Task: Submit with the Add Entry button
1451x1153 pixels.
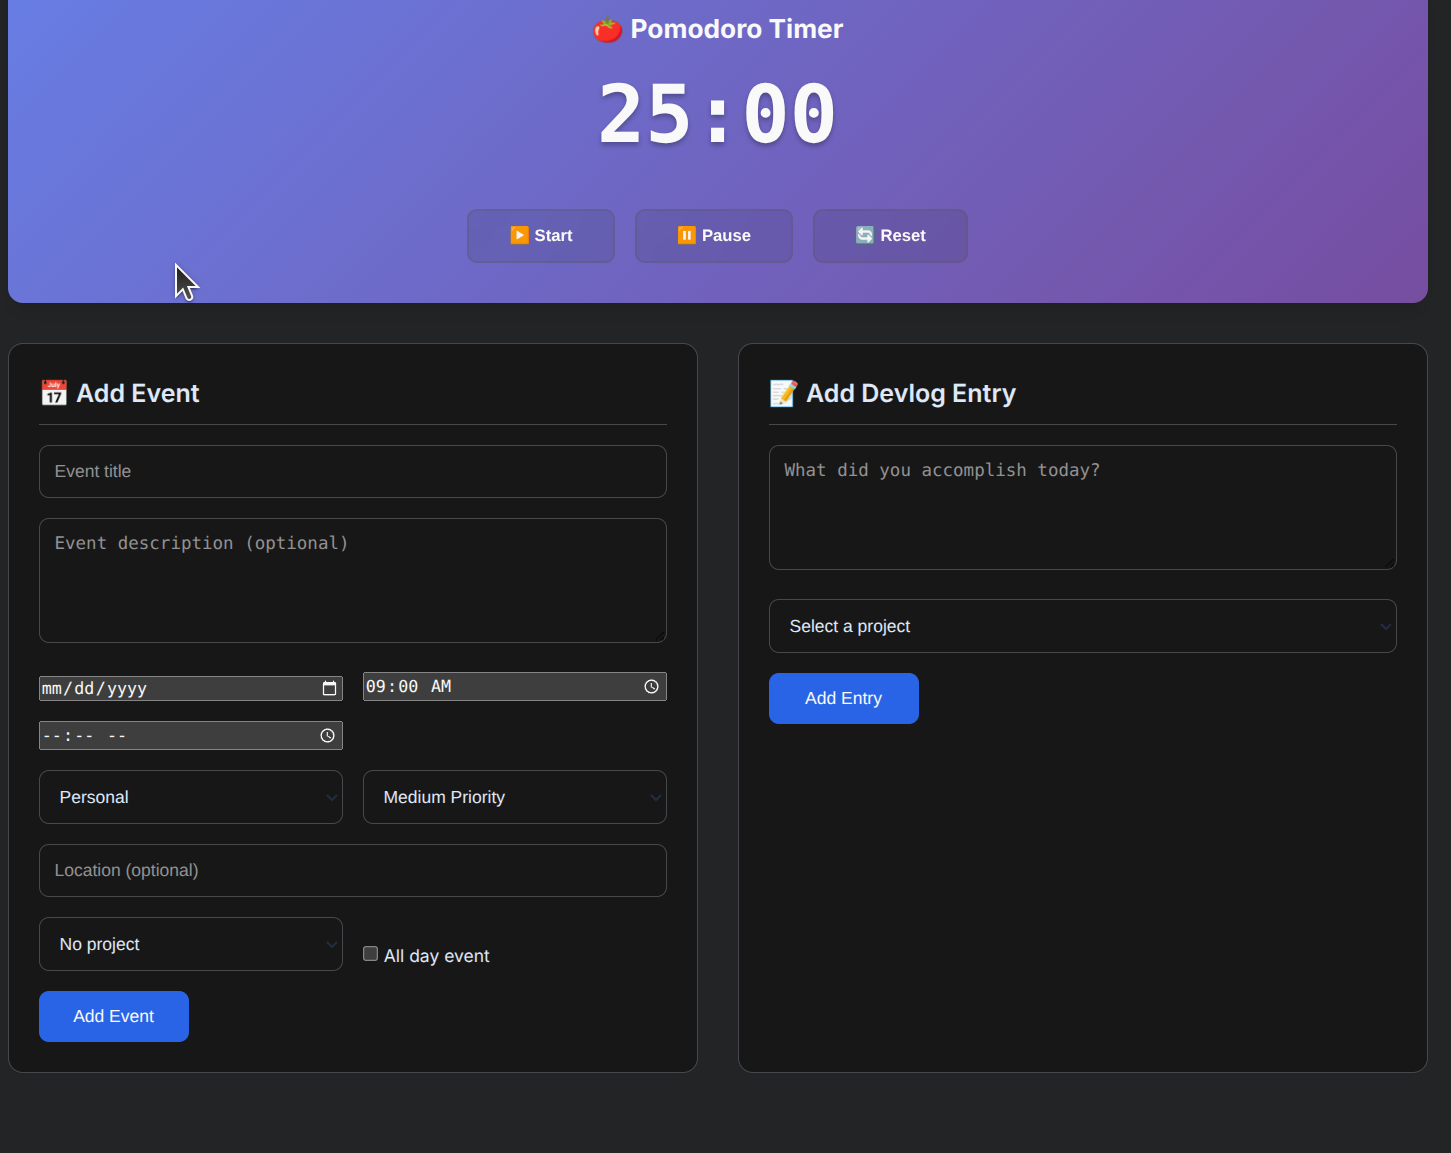Action: click(x=844, y=698)
